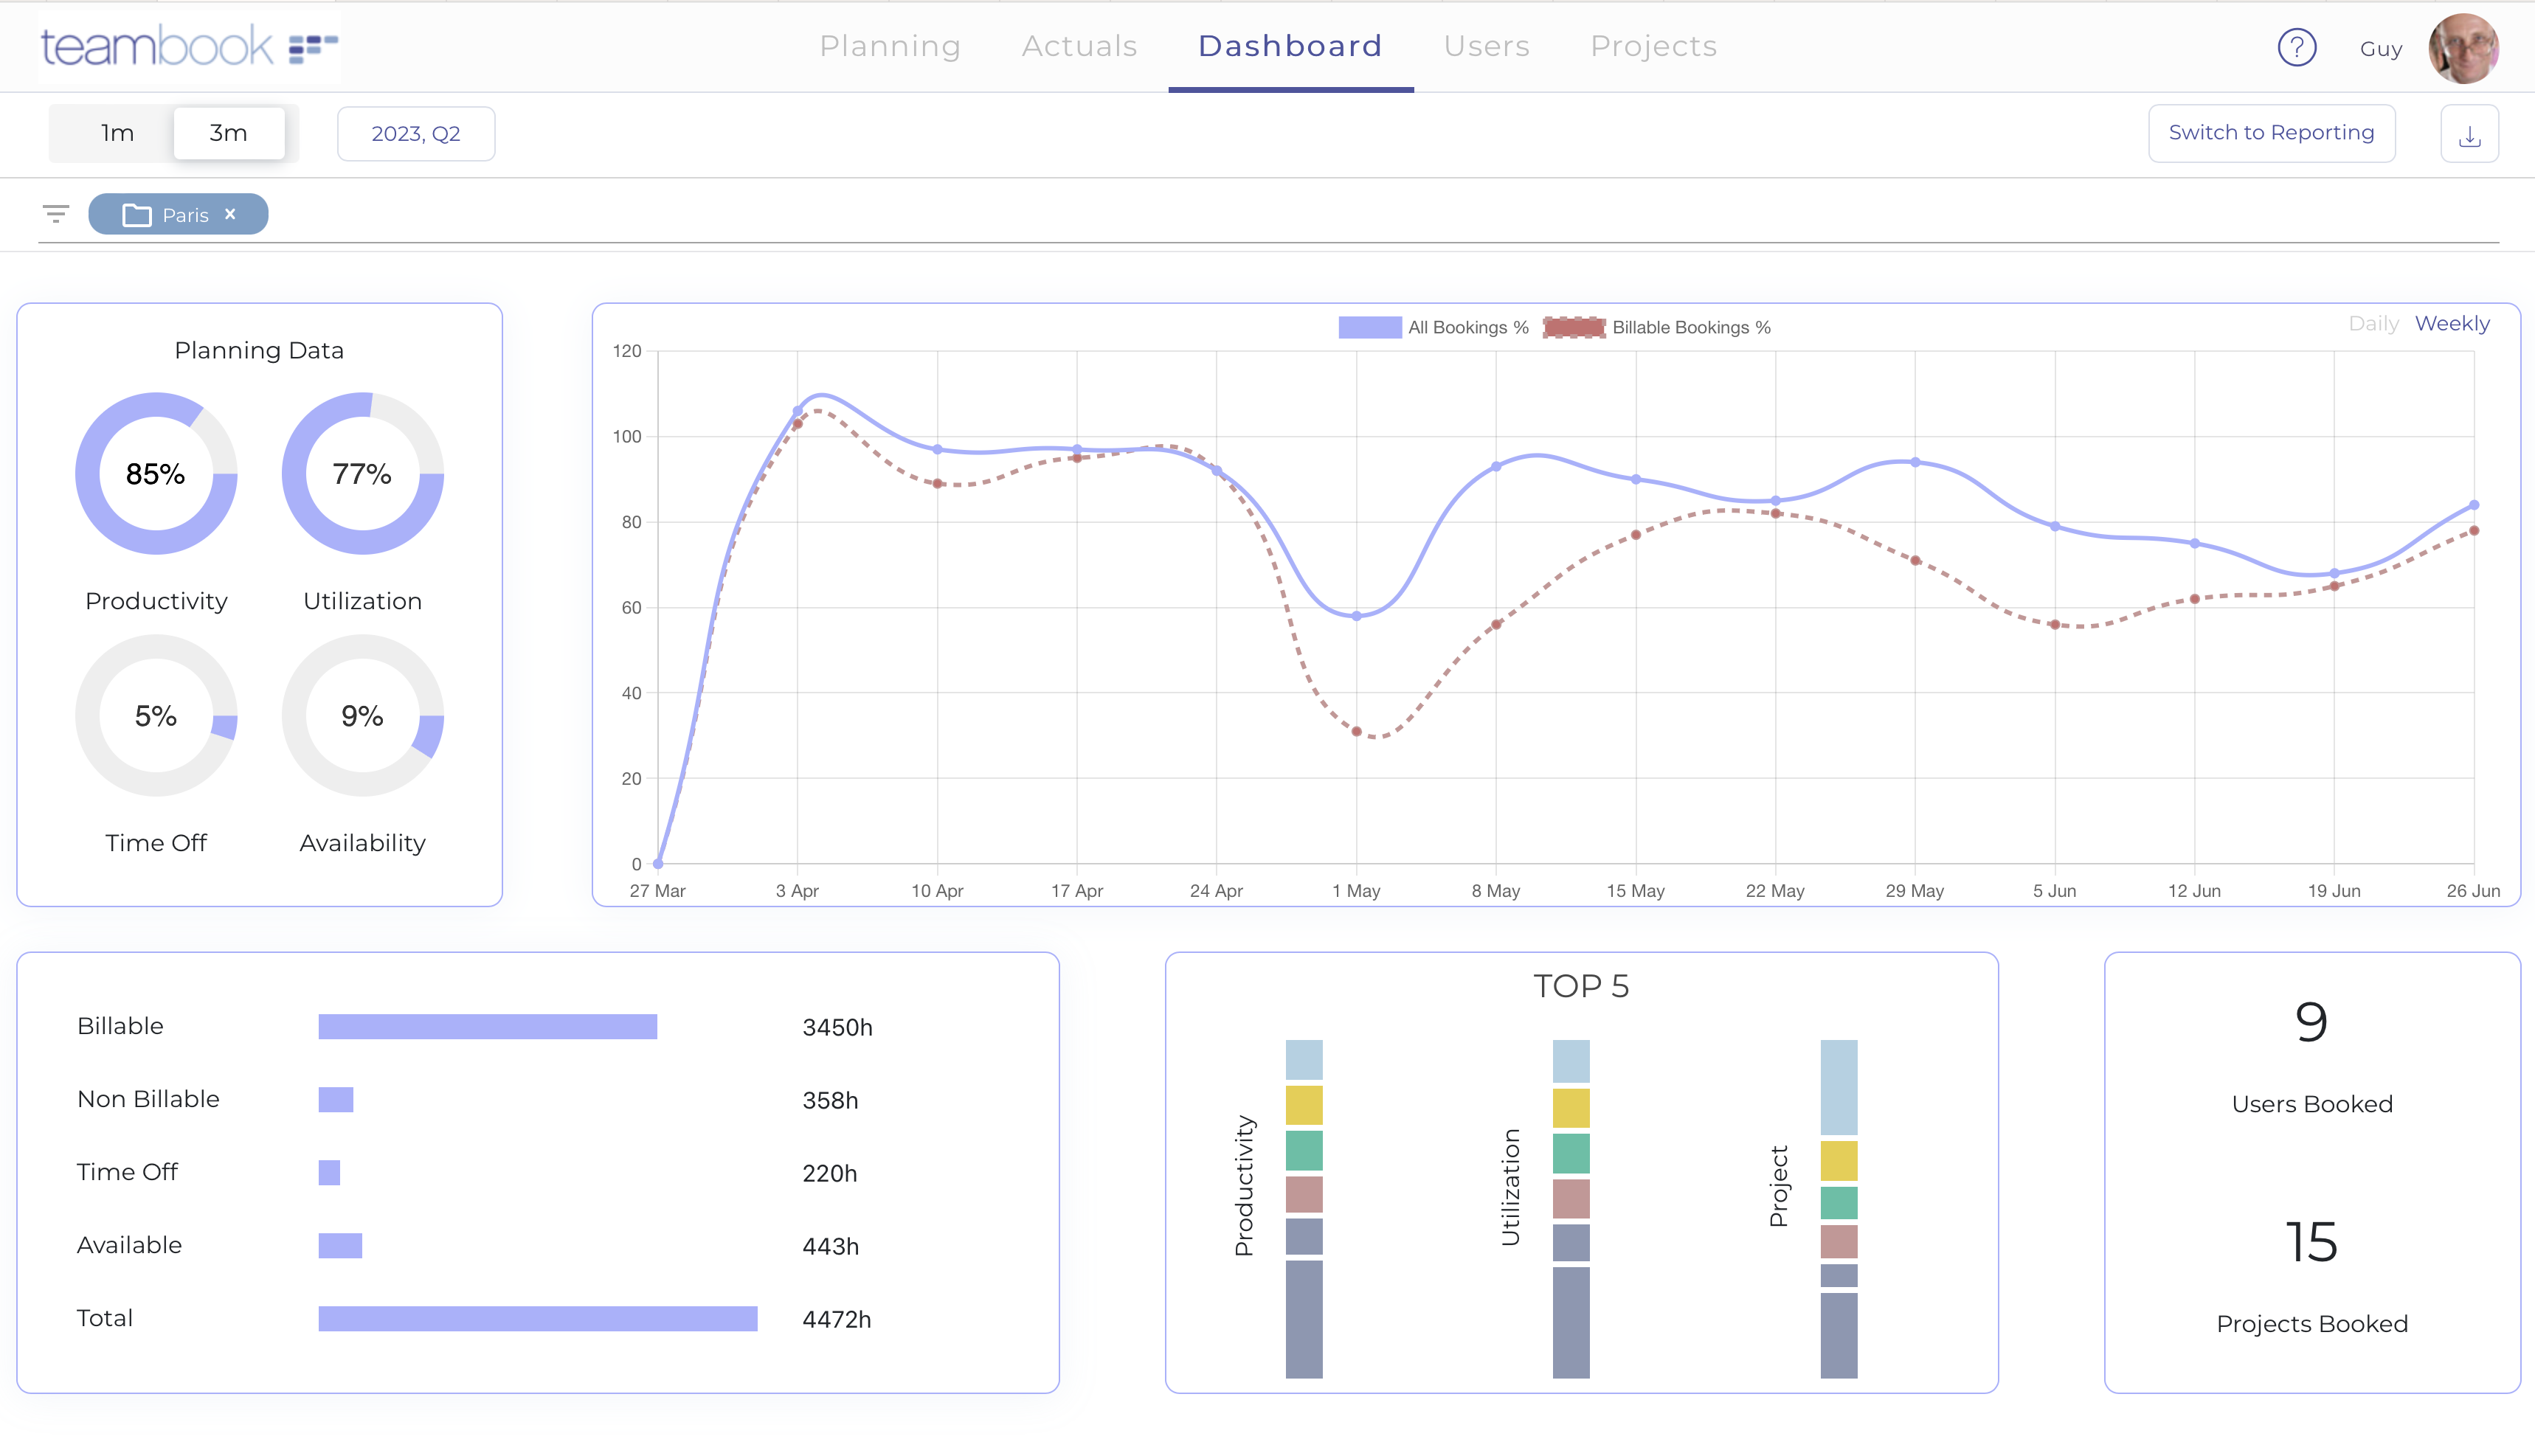Switch to Daily view on chart
The width and height of the screenshot is (2535, 1456).
pos(2371,322)
